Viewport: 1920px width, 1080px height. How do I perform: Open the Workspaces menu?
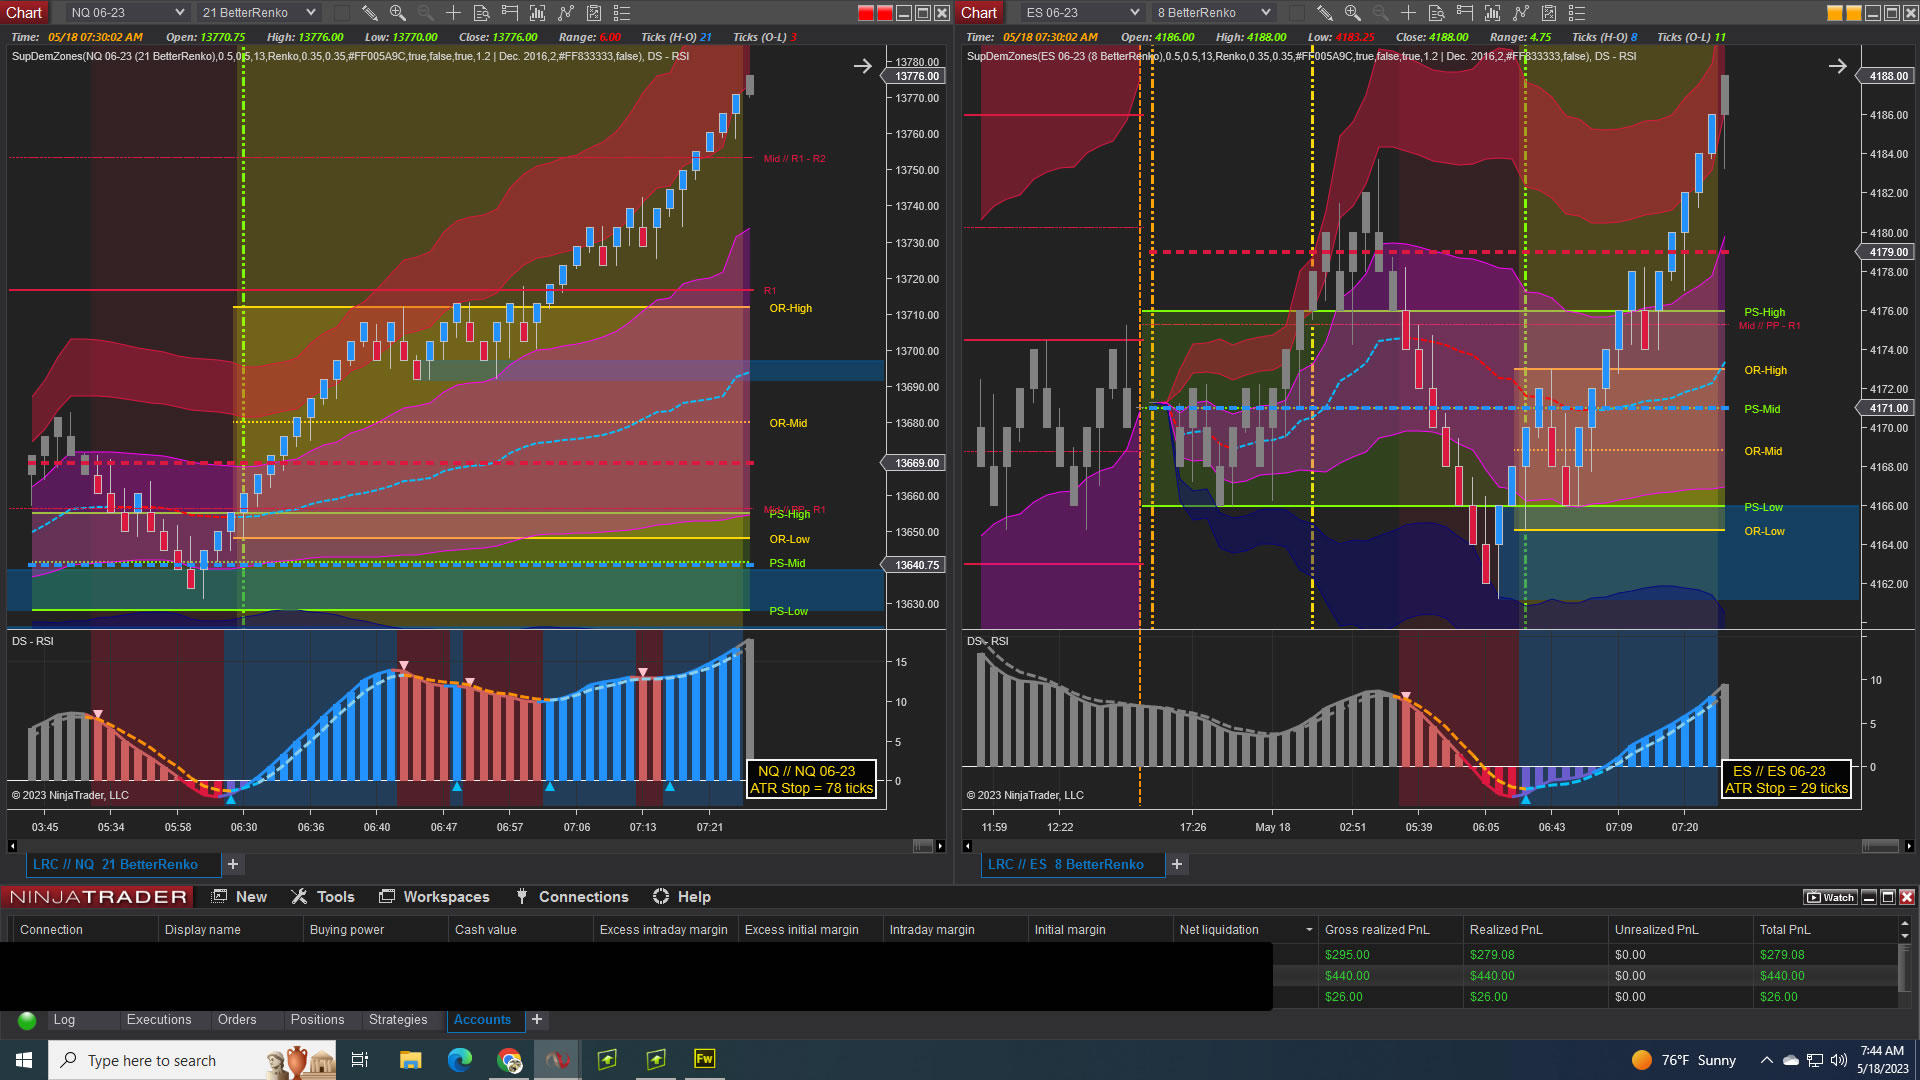(x=434, y=897)
